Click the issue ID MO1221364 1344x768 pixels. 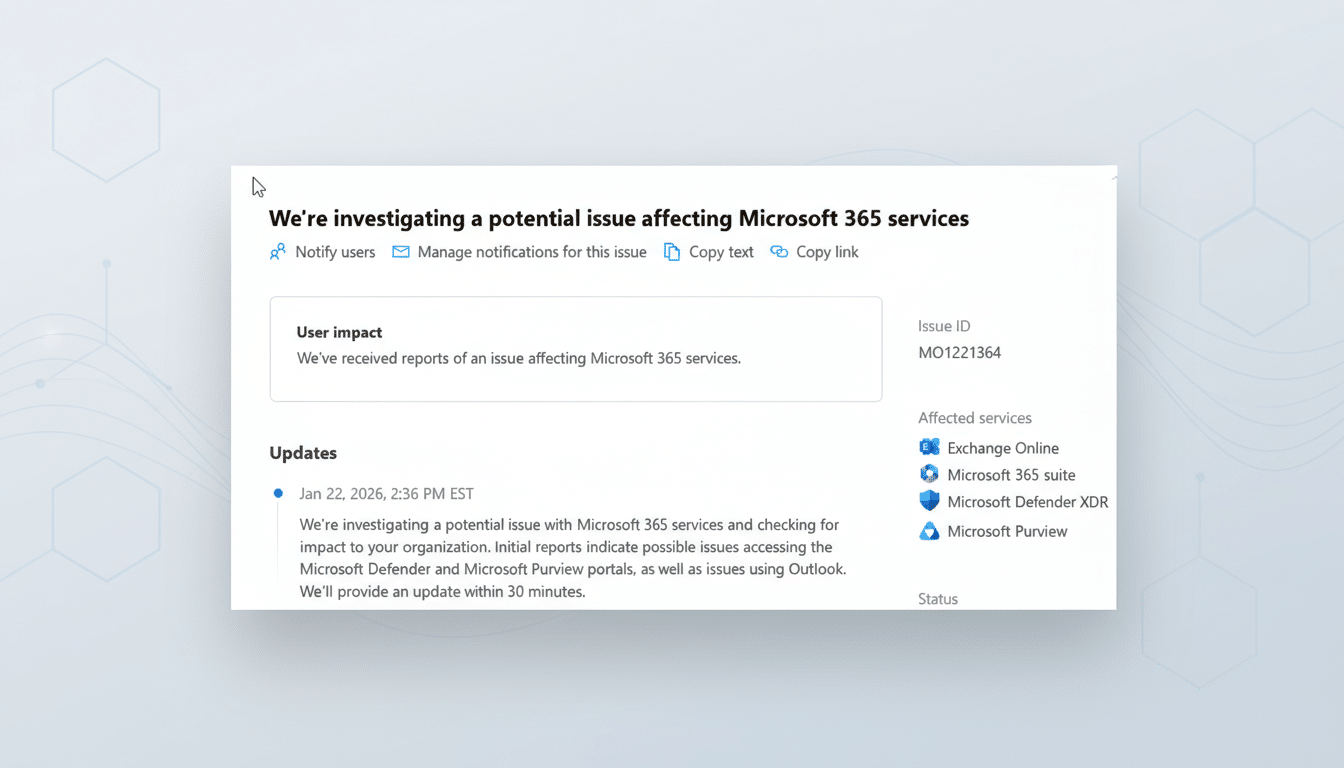tap(959, 352)
